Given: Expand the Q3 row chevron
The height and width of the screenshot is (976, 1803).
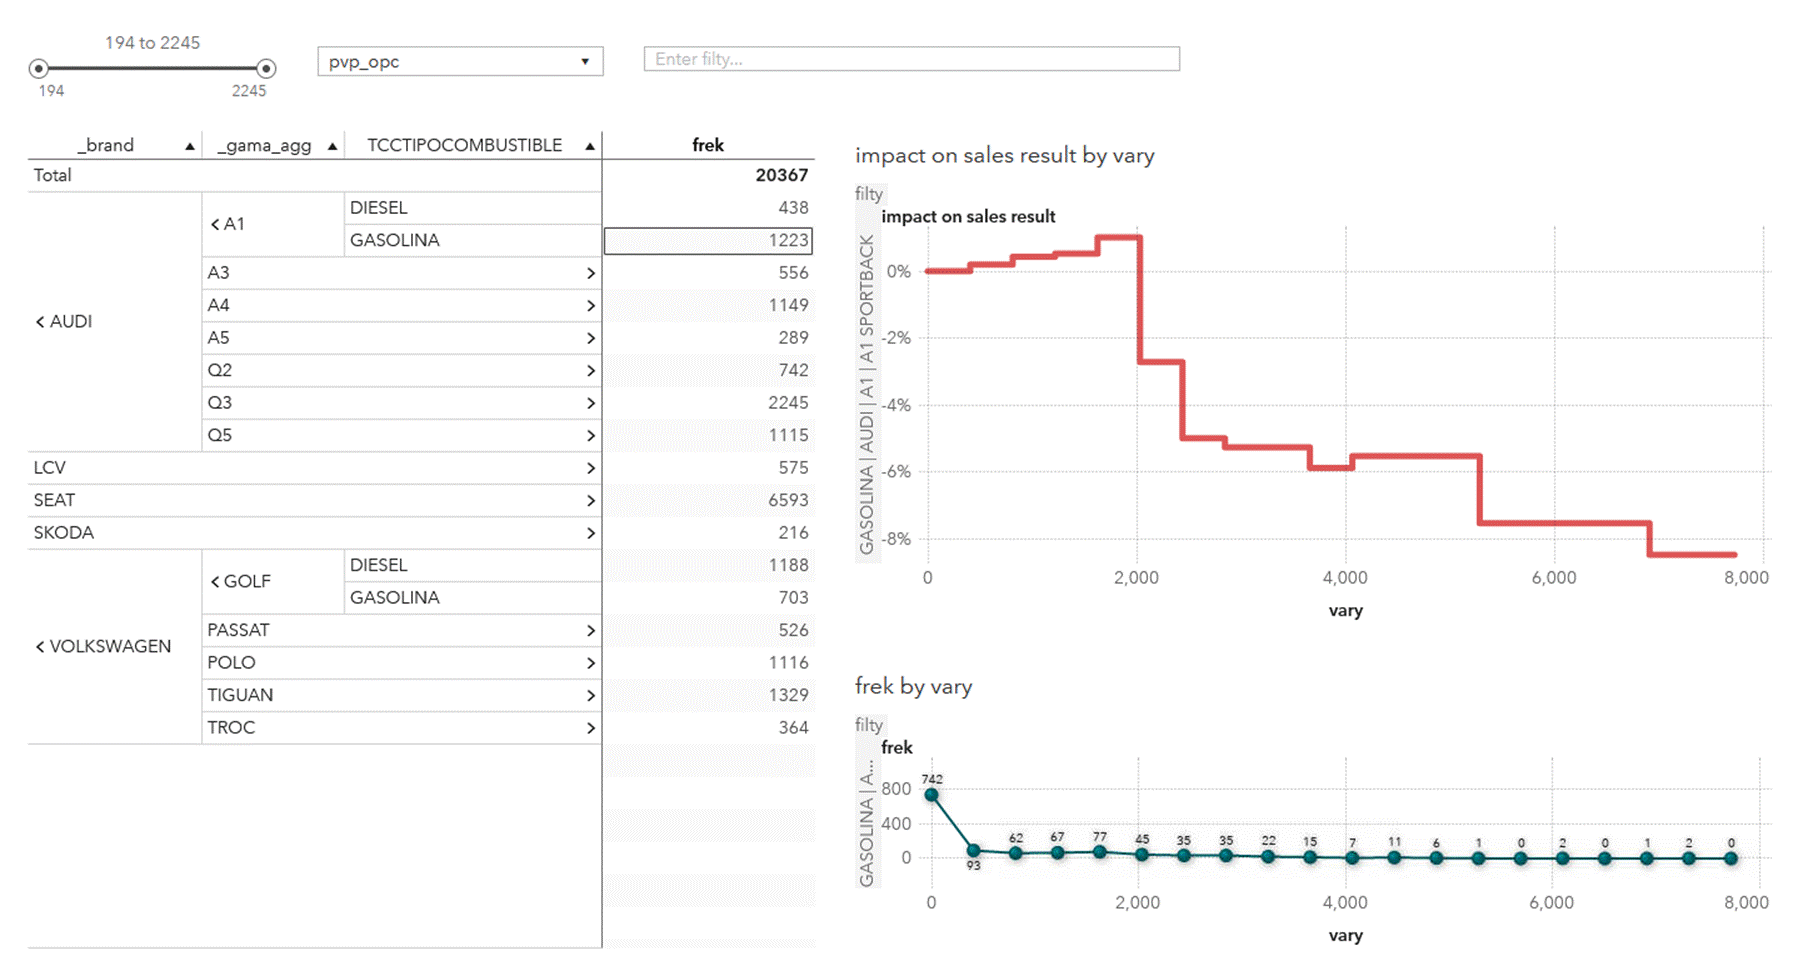Looking at the screenshot, I should coord(590,403).
